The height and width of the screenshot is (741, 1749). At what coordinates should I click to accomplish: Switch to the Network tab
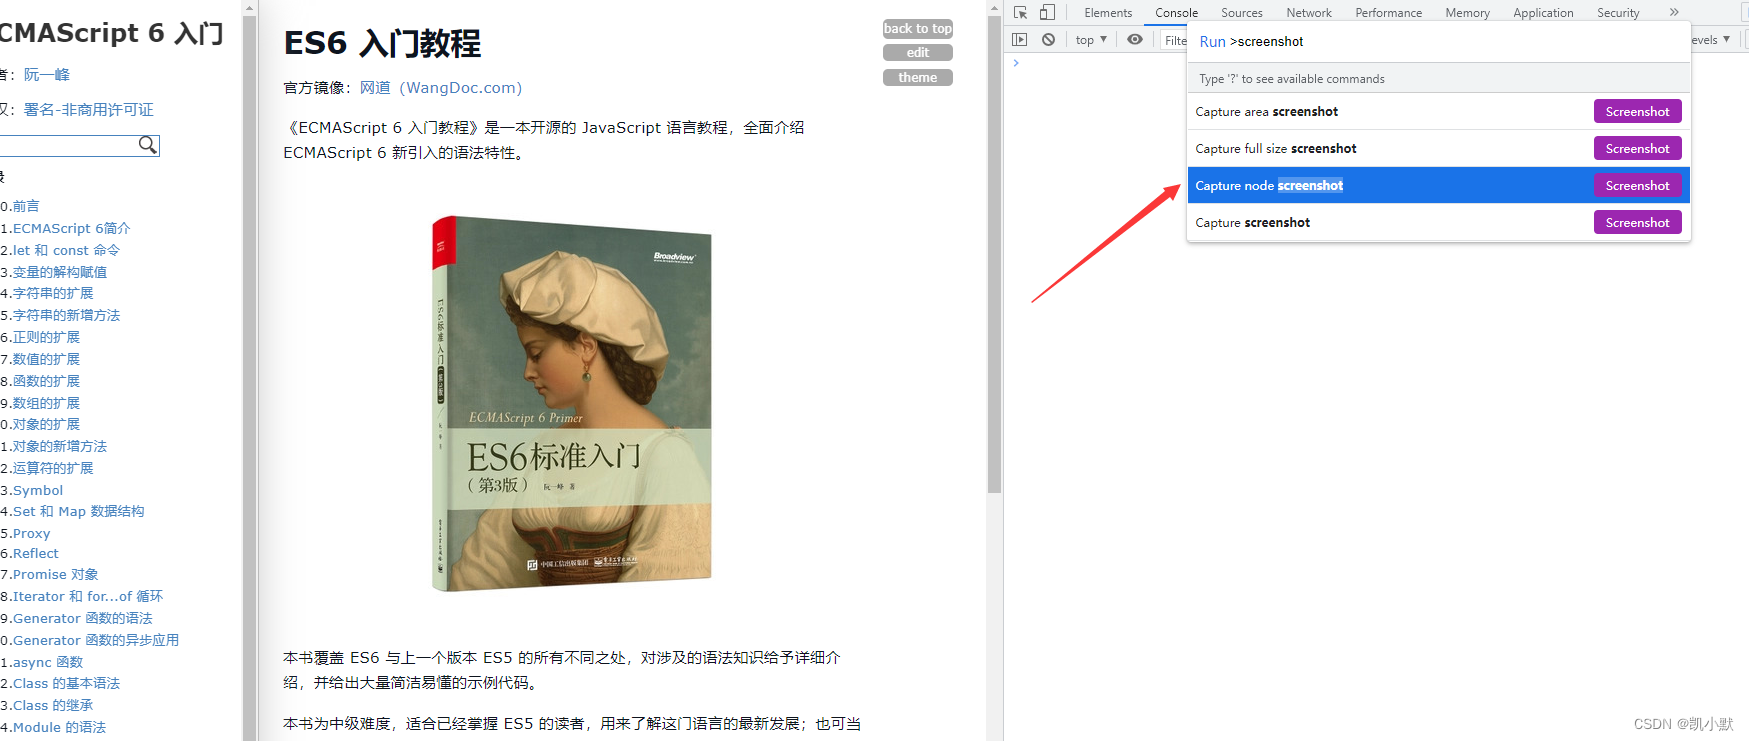(x=1308, y=13)
